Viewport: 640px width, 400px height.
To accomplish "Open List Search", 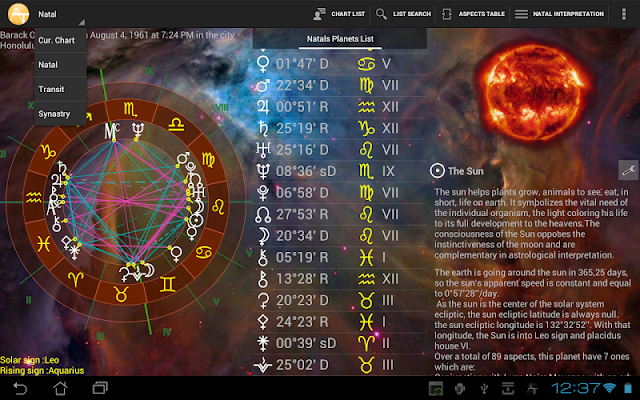I will [403, 14].
